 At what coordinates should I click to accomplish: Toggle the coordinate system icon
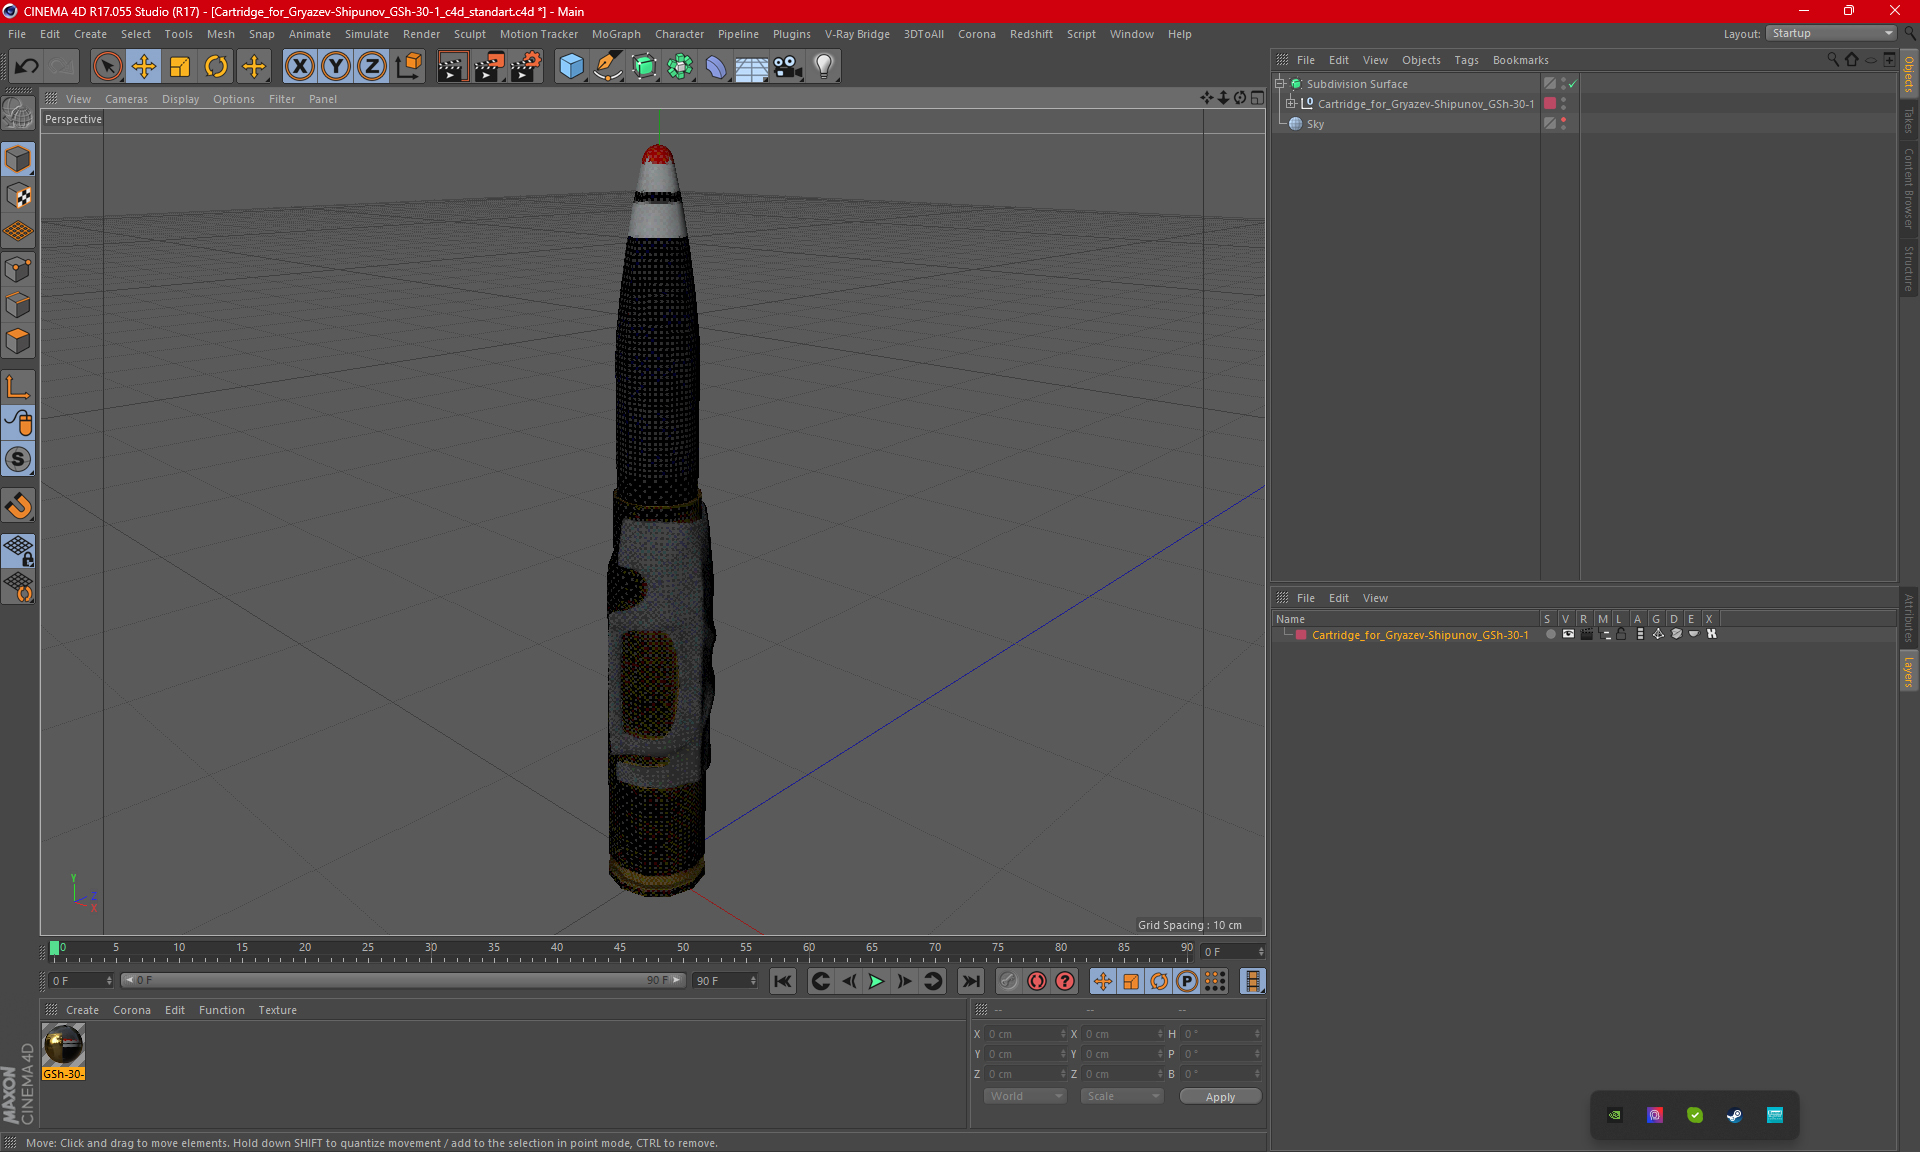click(408, 66)
